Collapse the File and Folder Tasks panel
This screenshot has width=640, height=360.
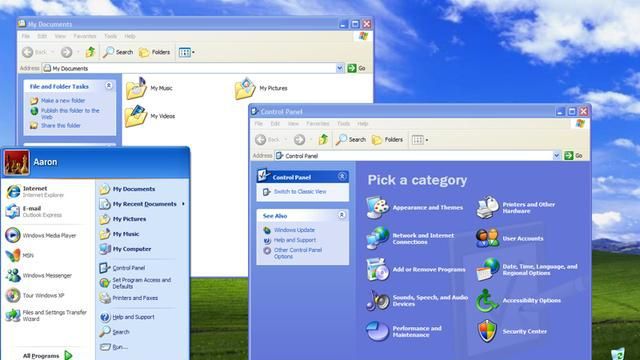(x=109, y=86)
